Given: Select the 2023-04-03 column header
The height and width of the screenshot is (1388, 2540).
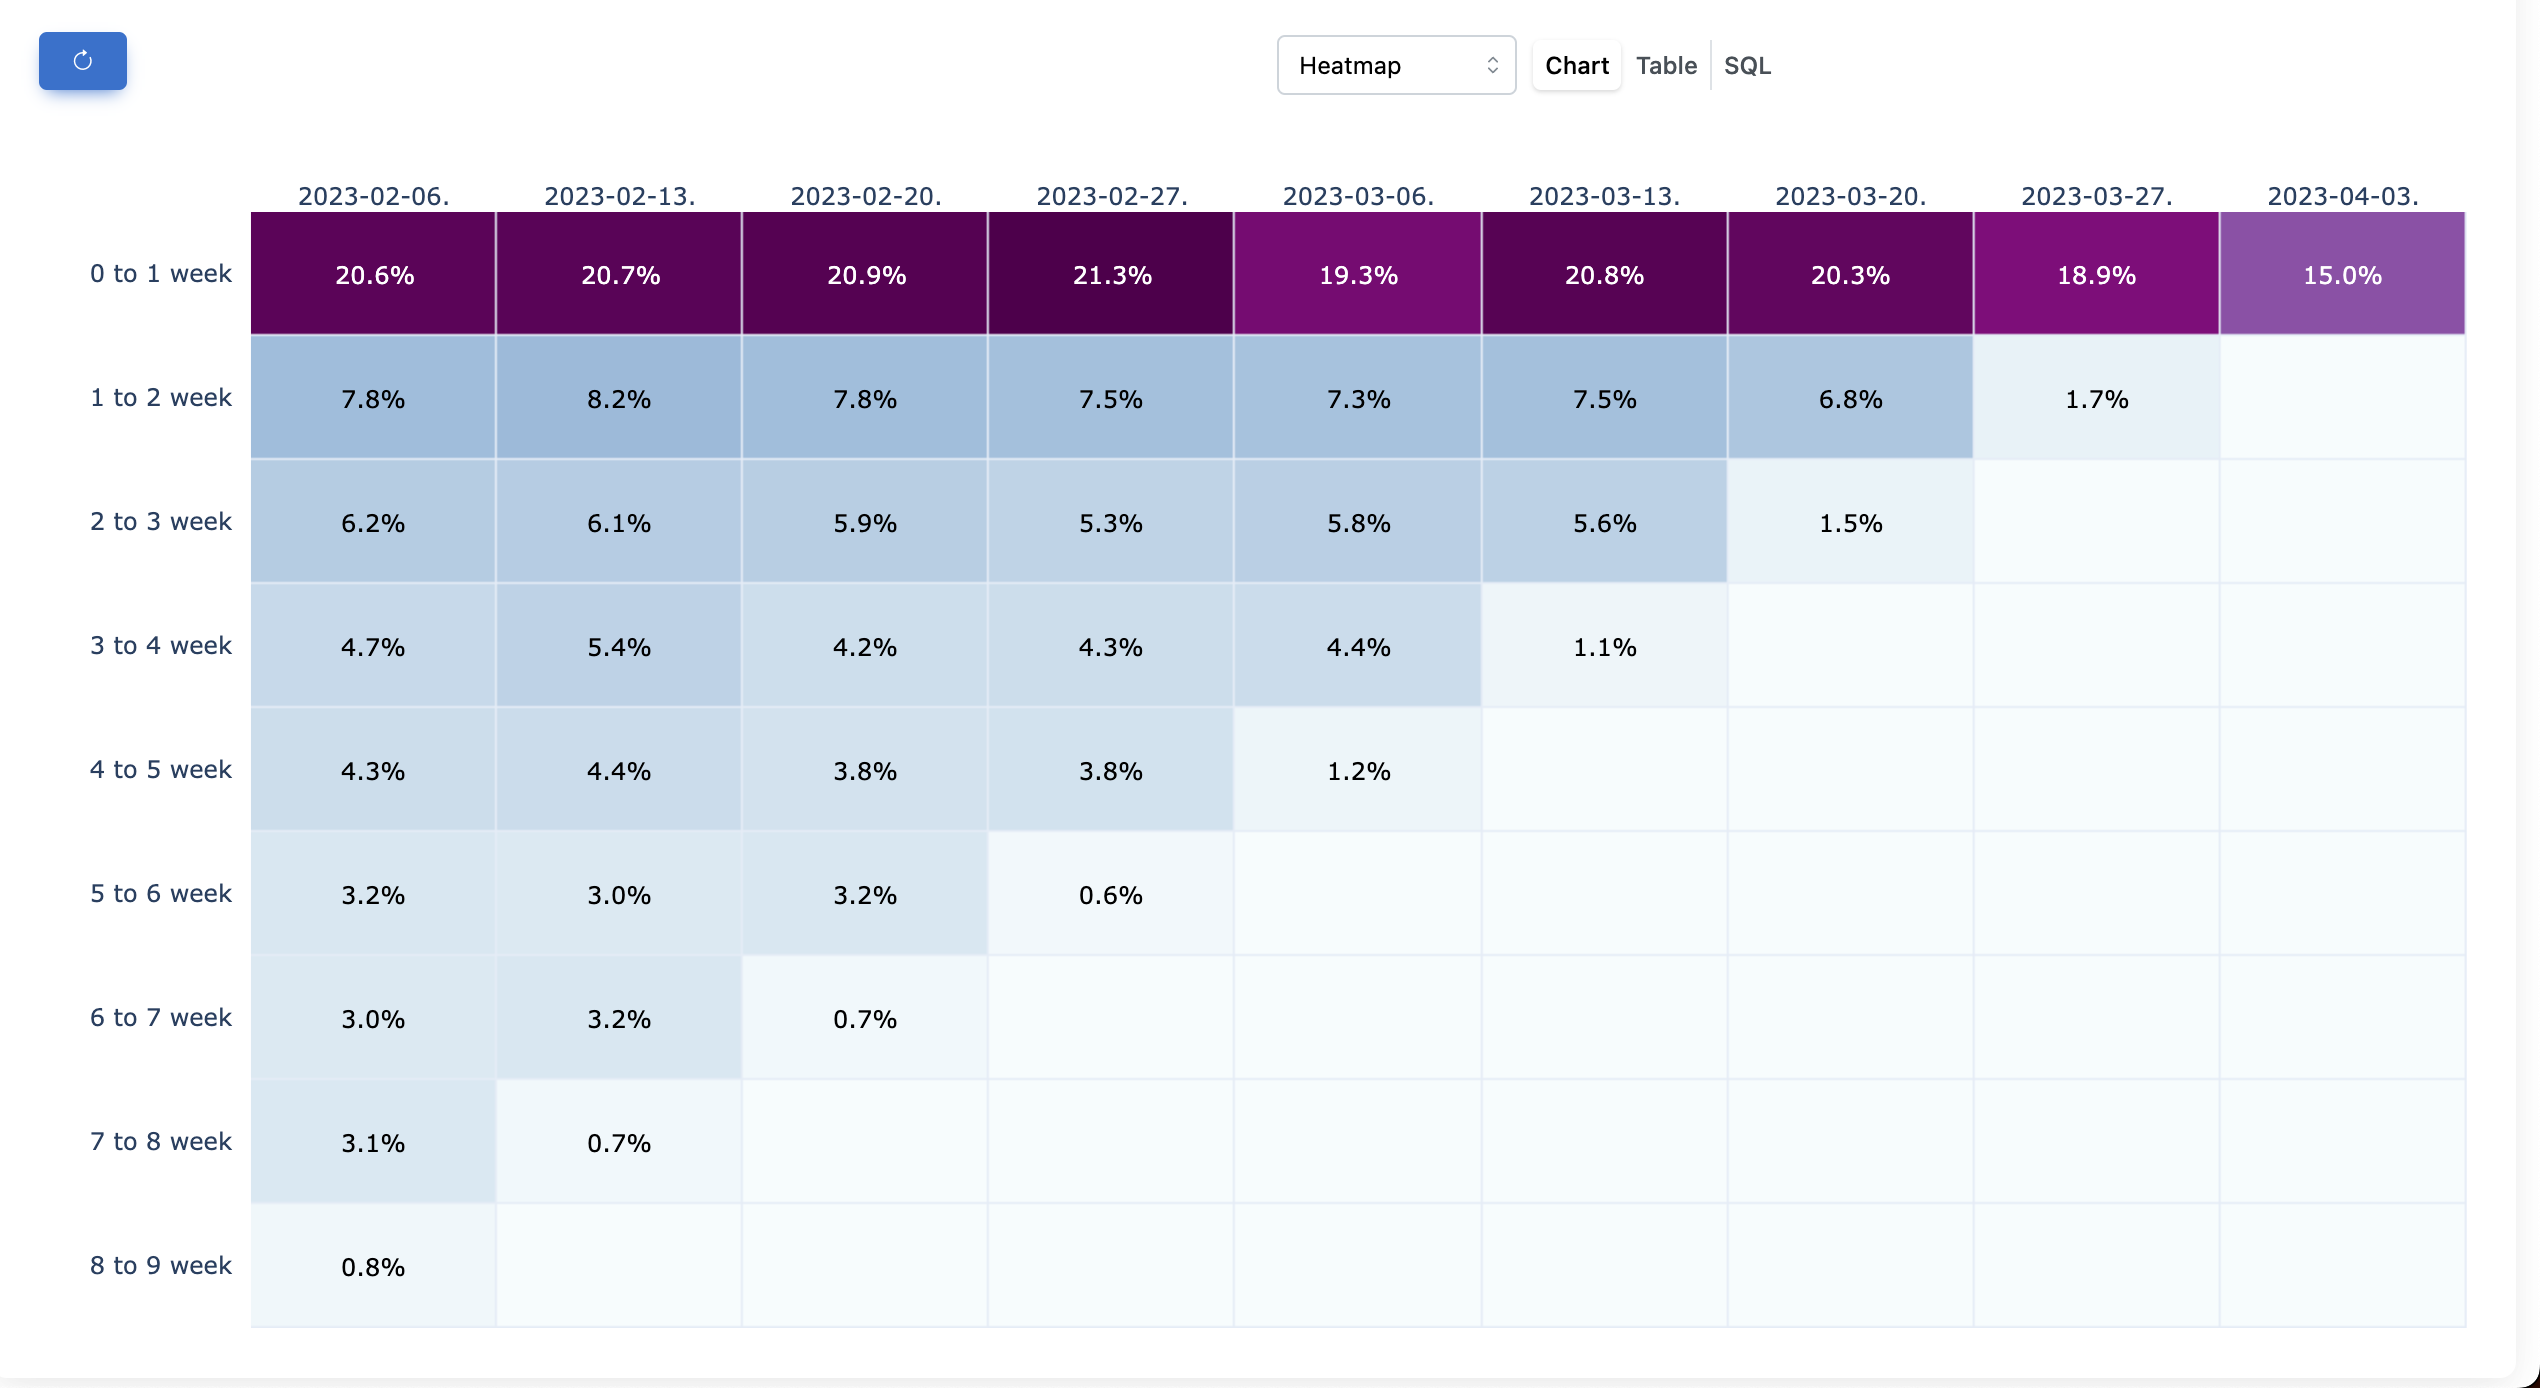Looking at the screenshot, I should [2342, 196].
